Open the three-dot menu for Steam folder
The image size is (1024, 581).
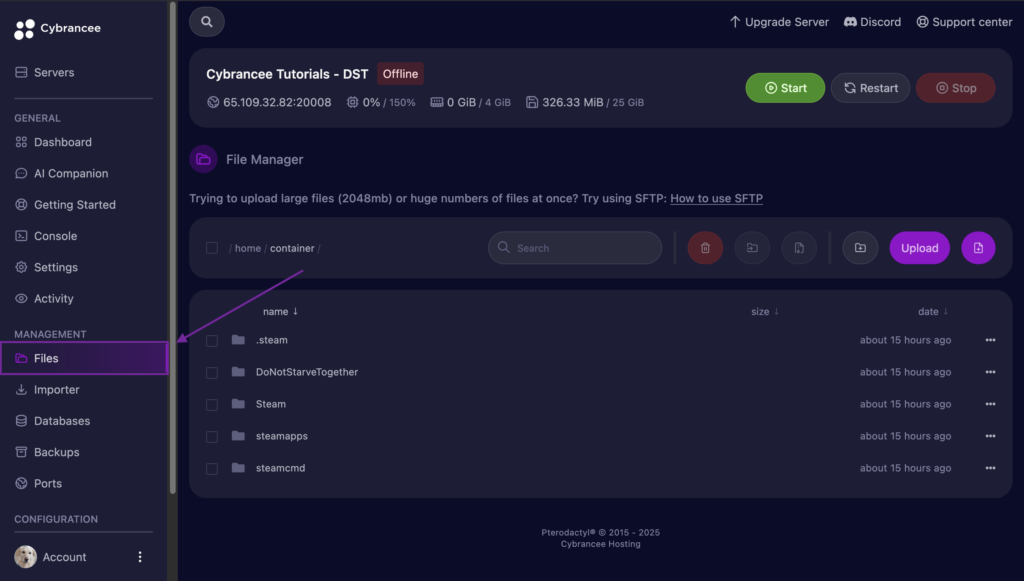tap(990, 404)
